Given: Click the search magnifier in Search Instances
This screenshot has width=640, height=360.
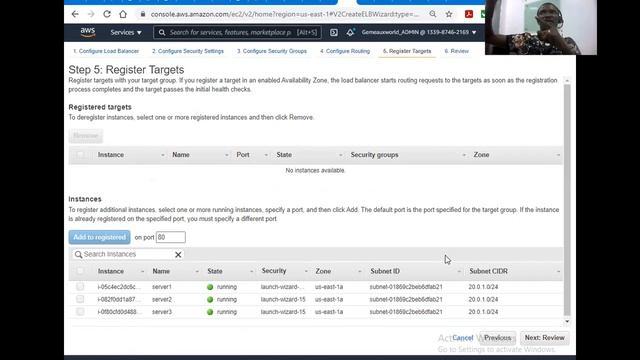Looking at the screenshot, I should pos(78,255).
